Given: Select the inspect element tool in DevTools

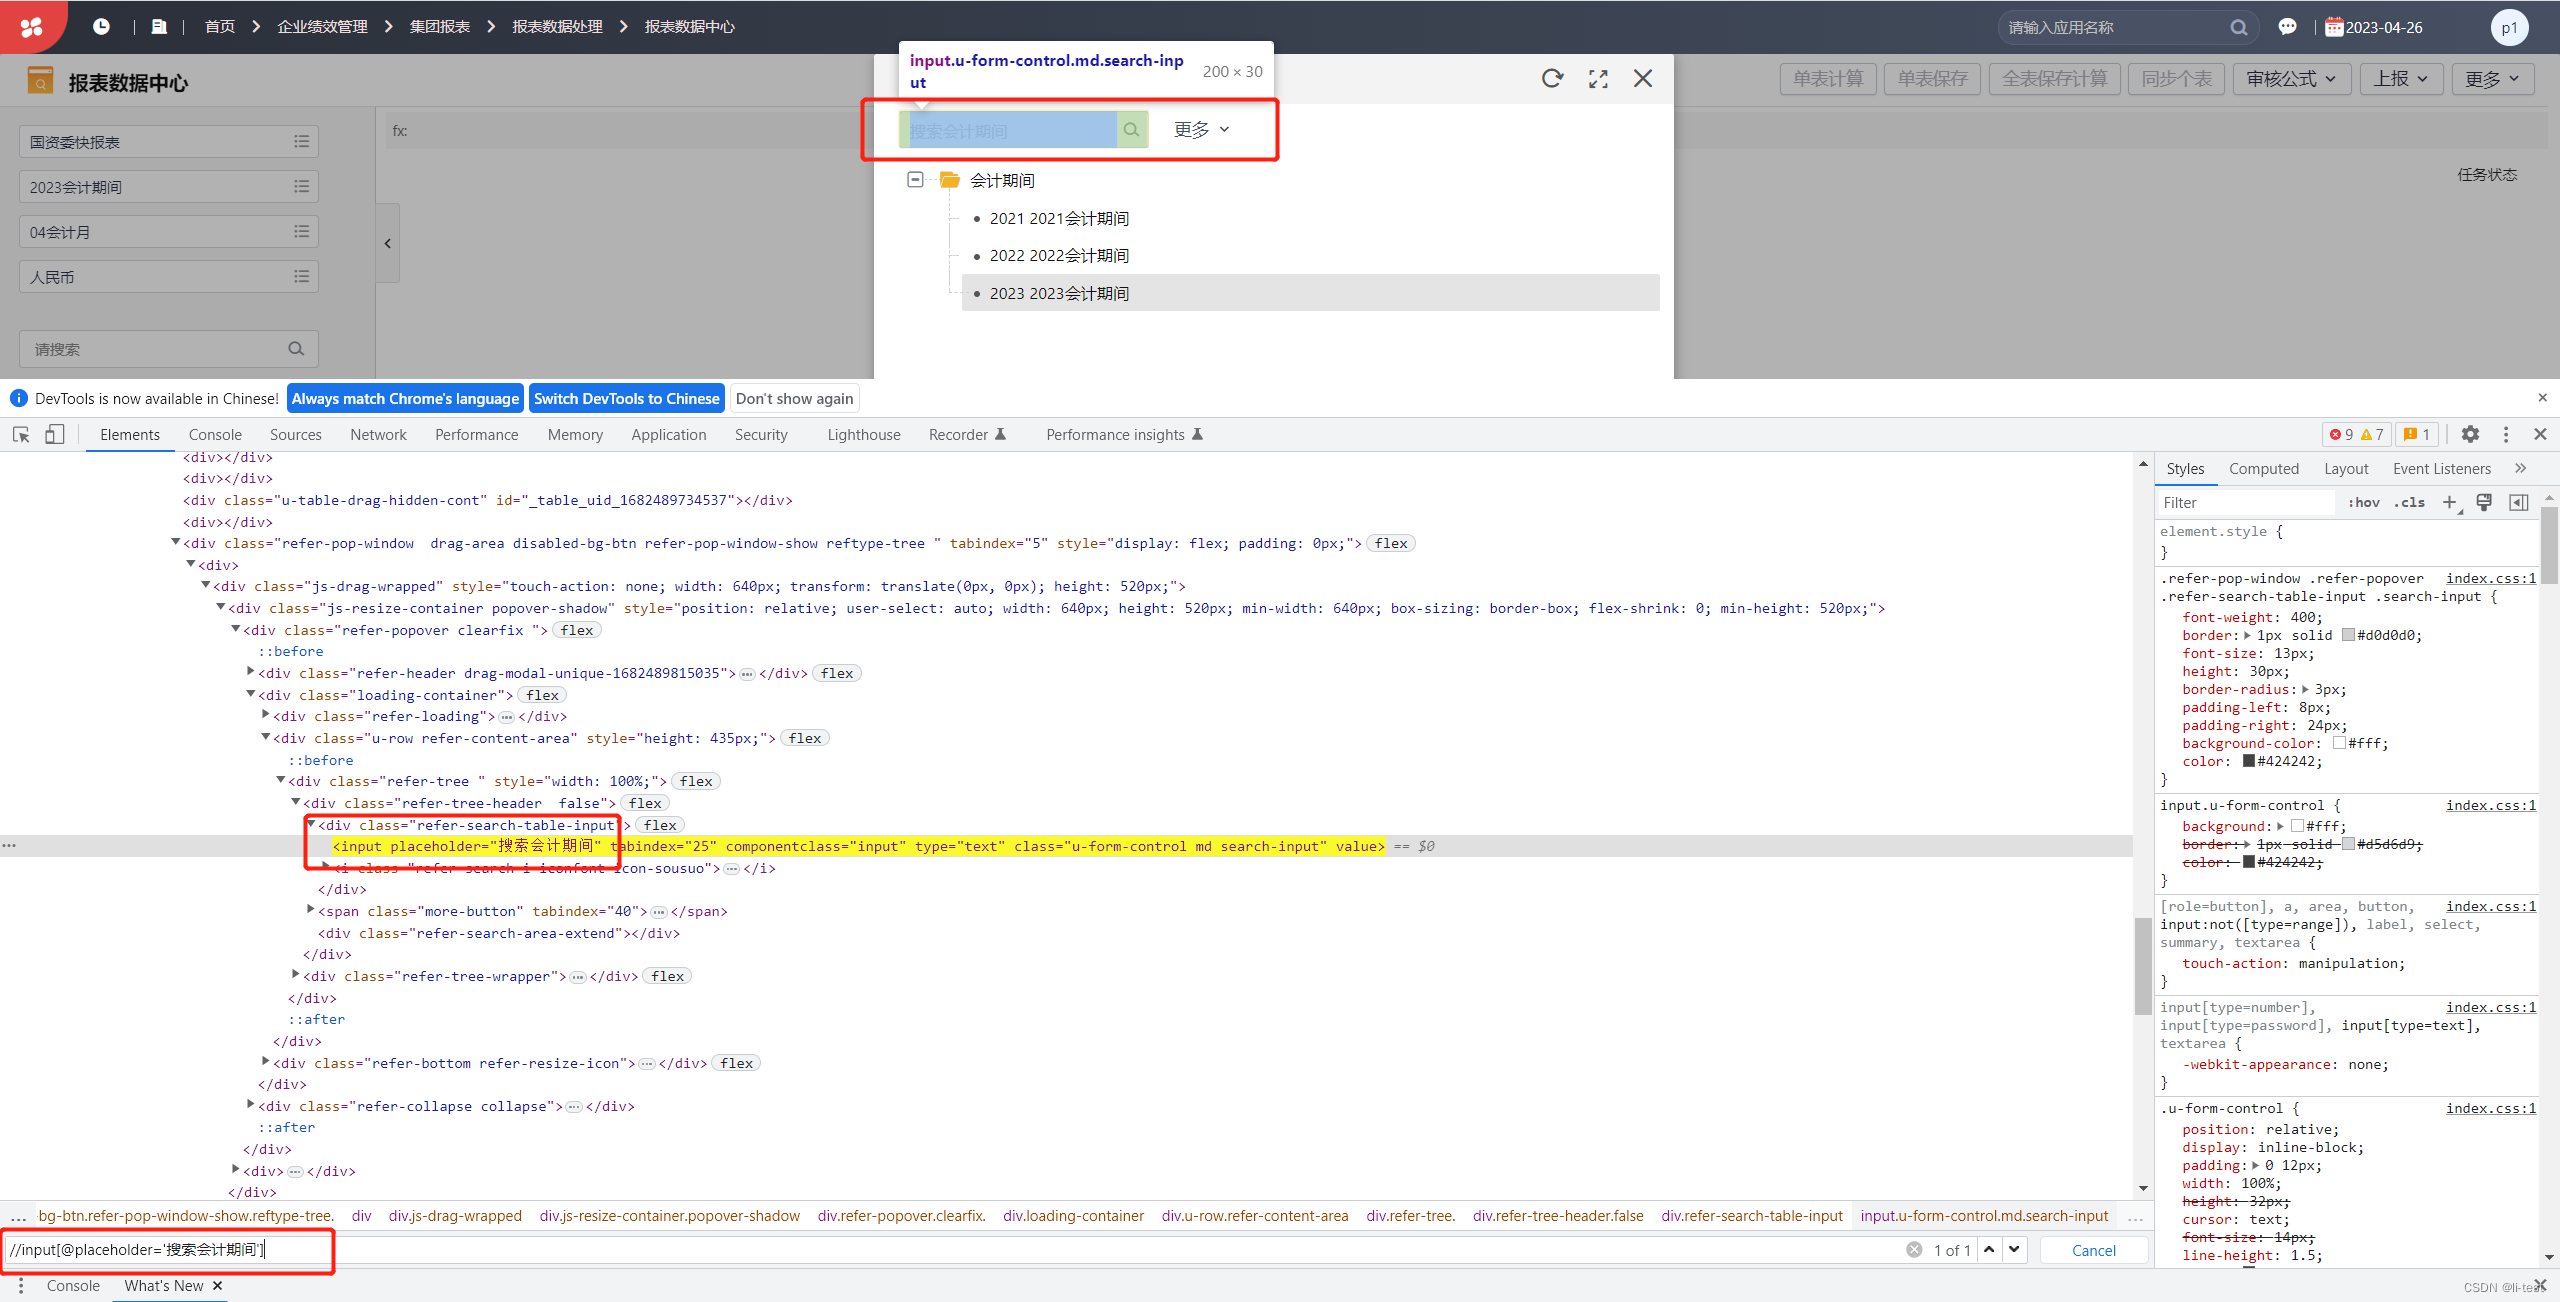Looking at the screenshot, I should (20, 434).
